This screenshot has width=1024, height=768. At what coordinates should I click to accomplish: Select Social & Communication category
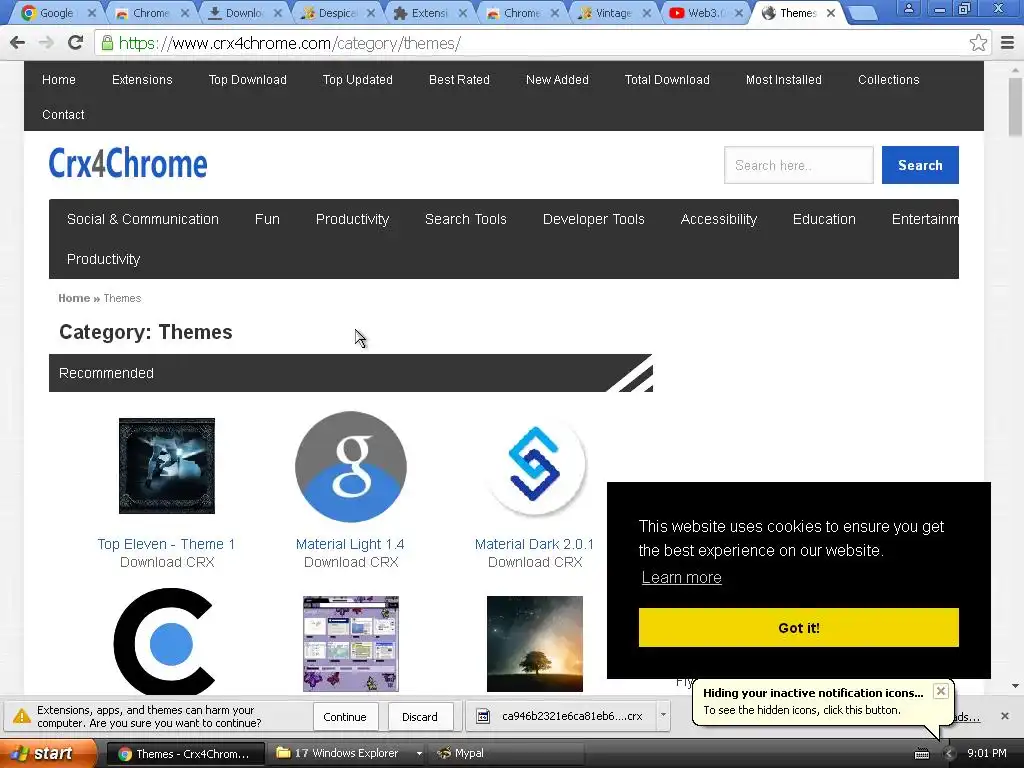tap(142, 219)
